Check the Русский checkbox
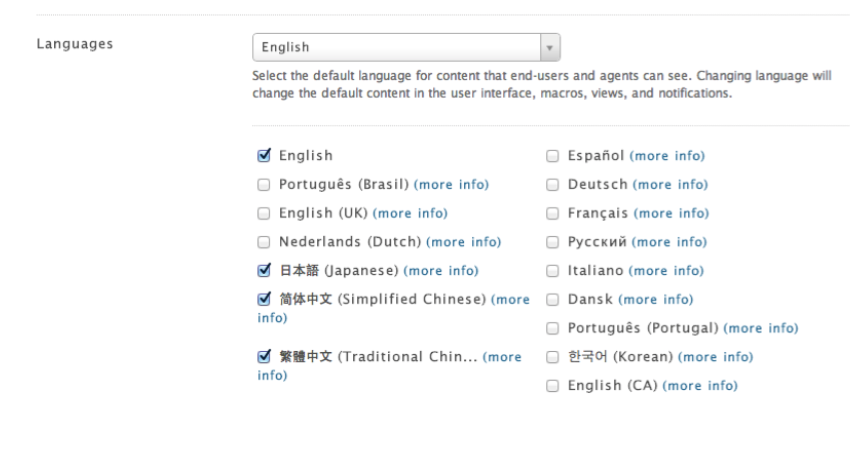The height and width of the screenshot is (452, 859). click(x=552, y=242)
